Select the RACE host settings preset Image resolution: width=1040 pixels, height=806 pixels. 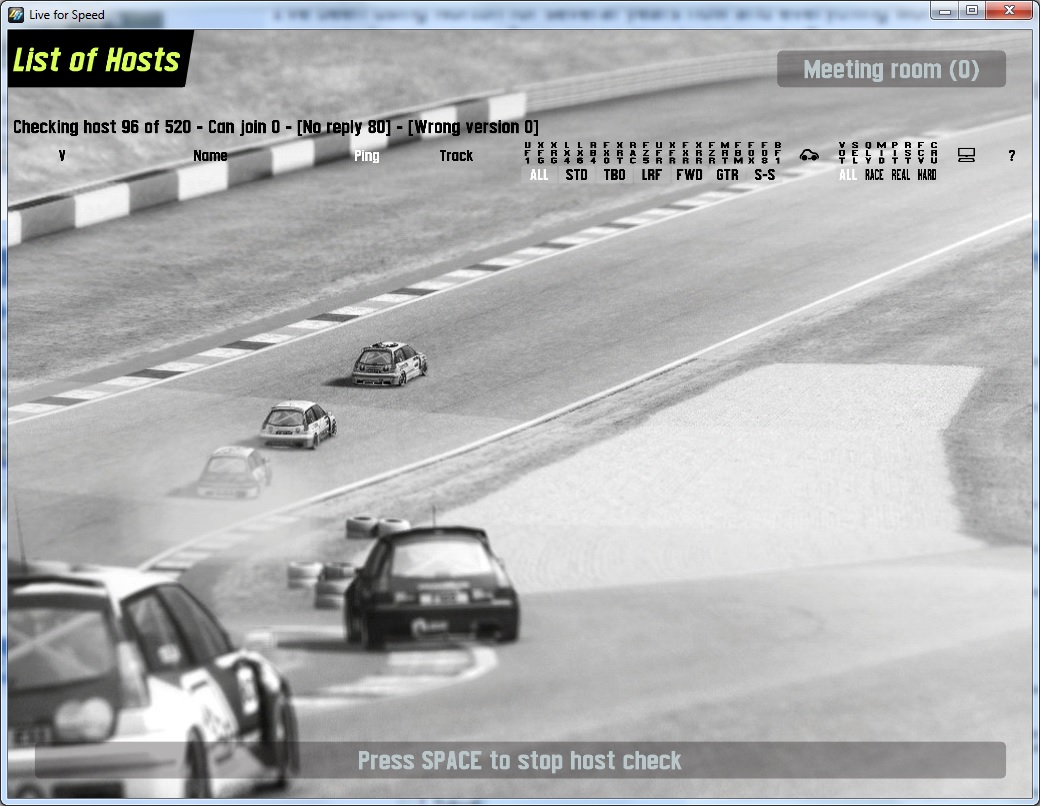pos(874,174)
